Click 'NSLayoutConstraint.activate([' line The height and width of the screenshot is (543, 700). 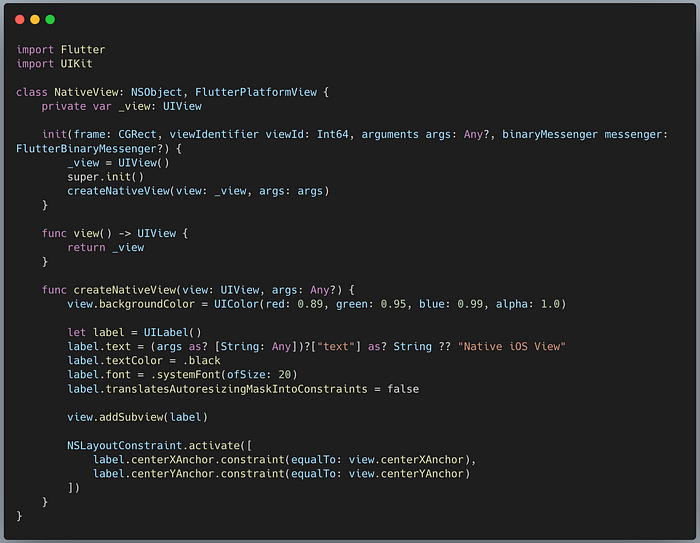point(159,446)
